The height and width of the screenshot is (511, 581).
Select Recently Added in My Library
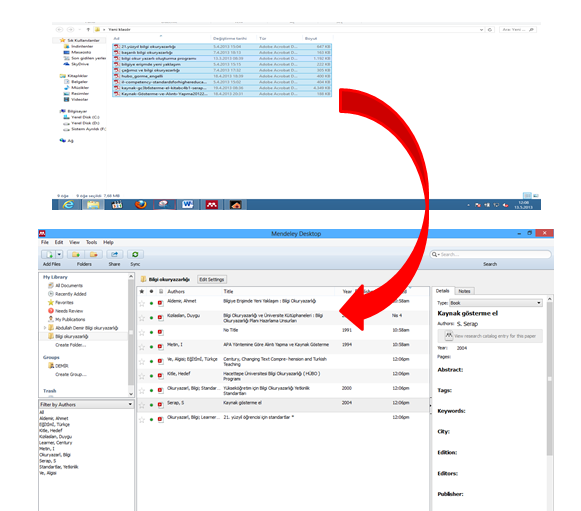pos(70,294)
